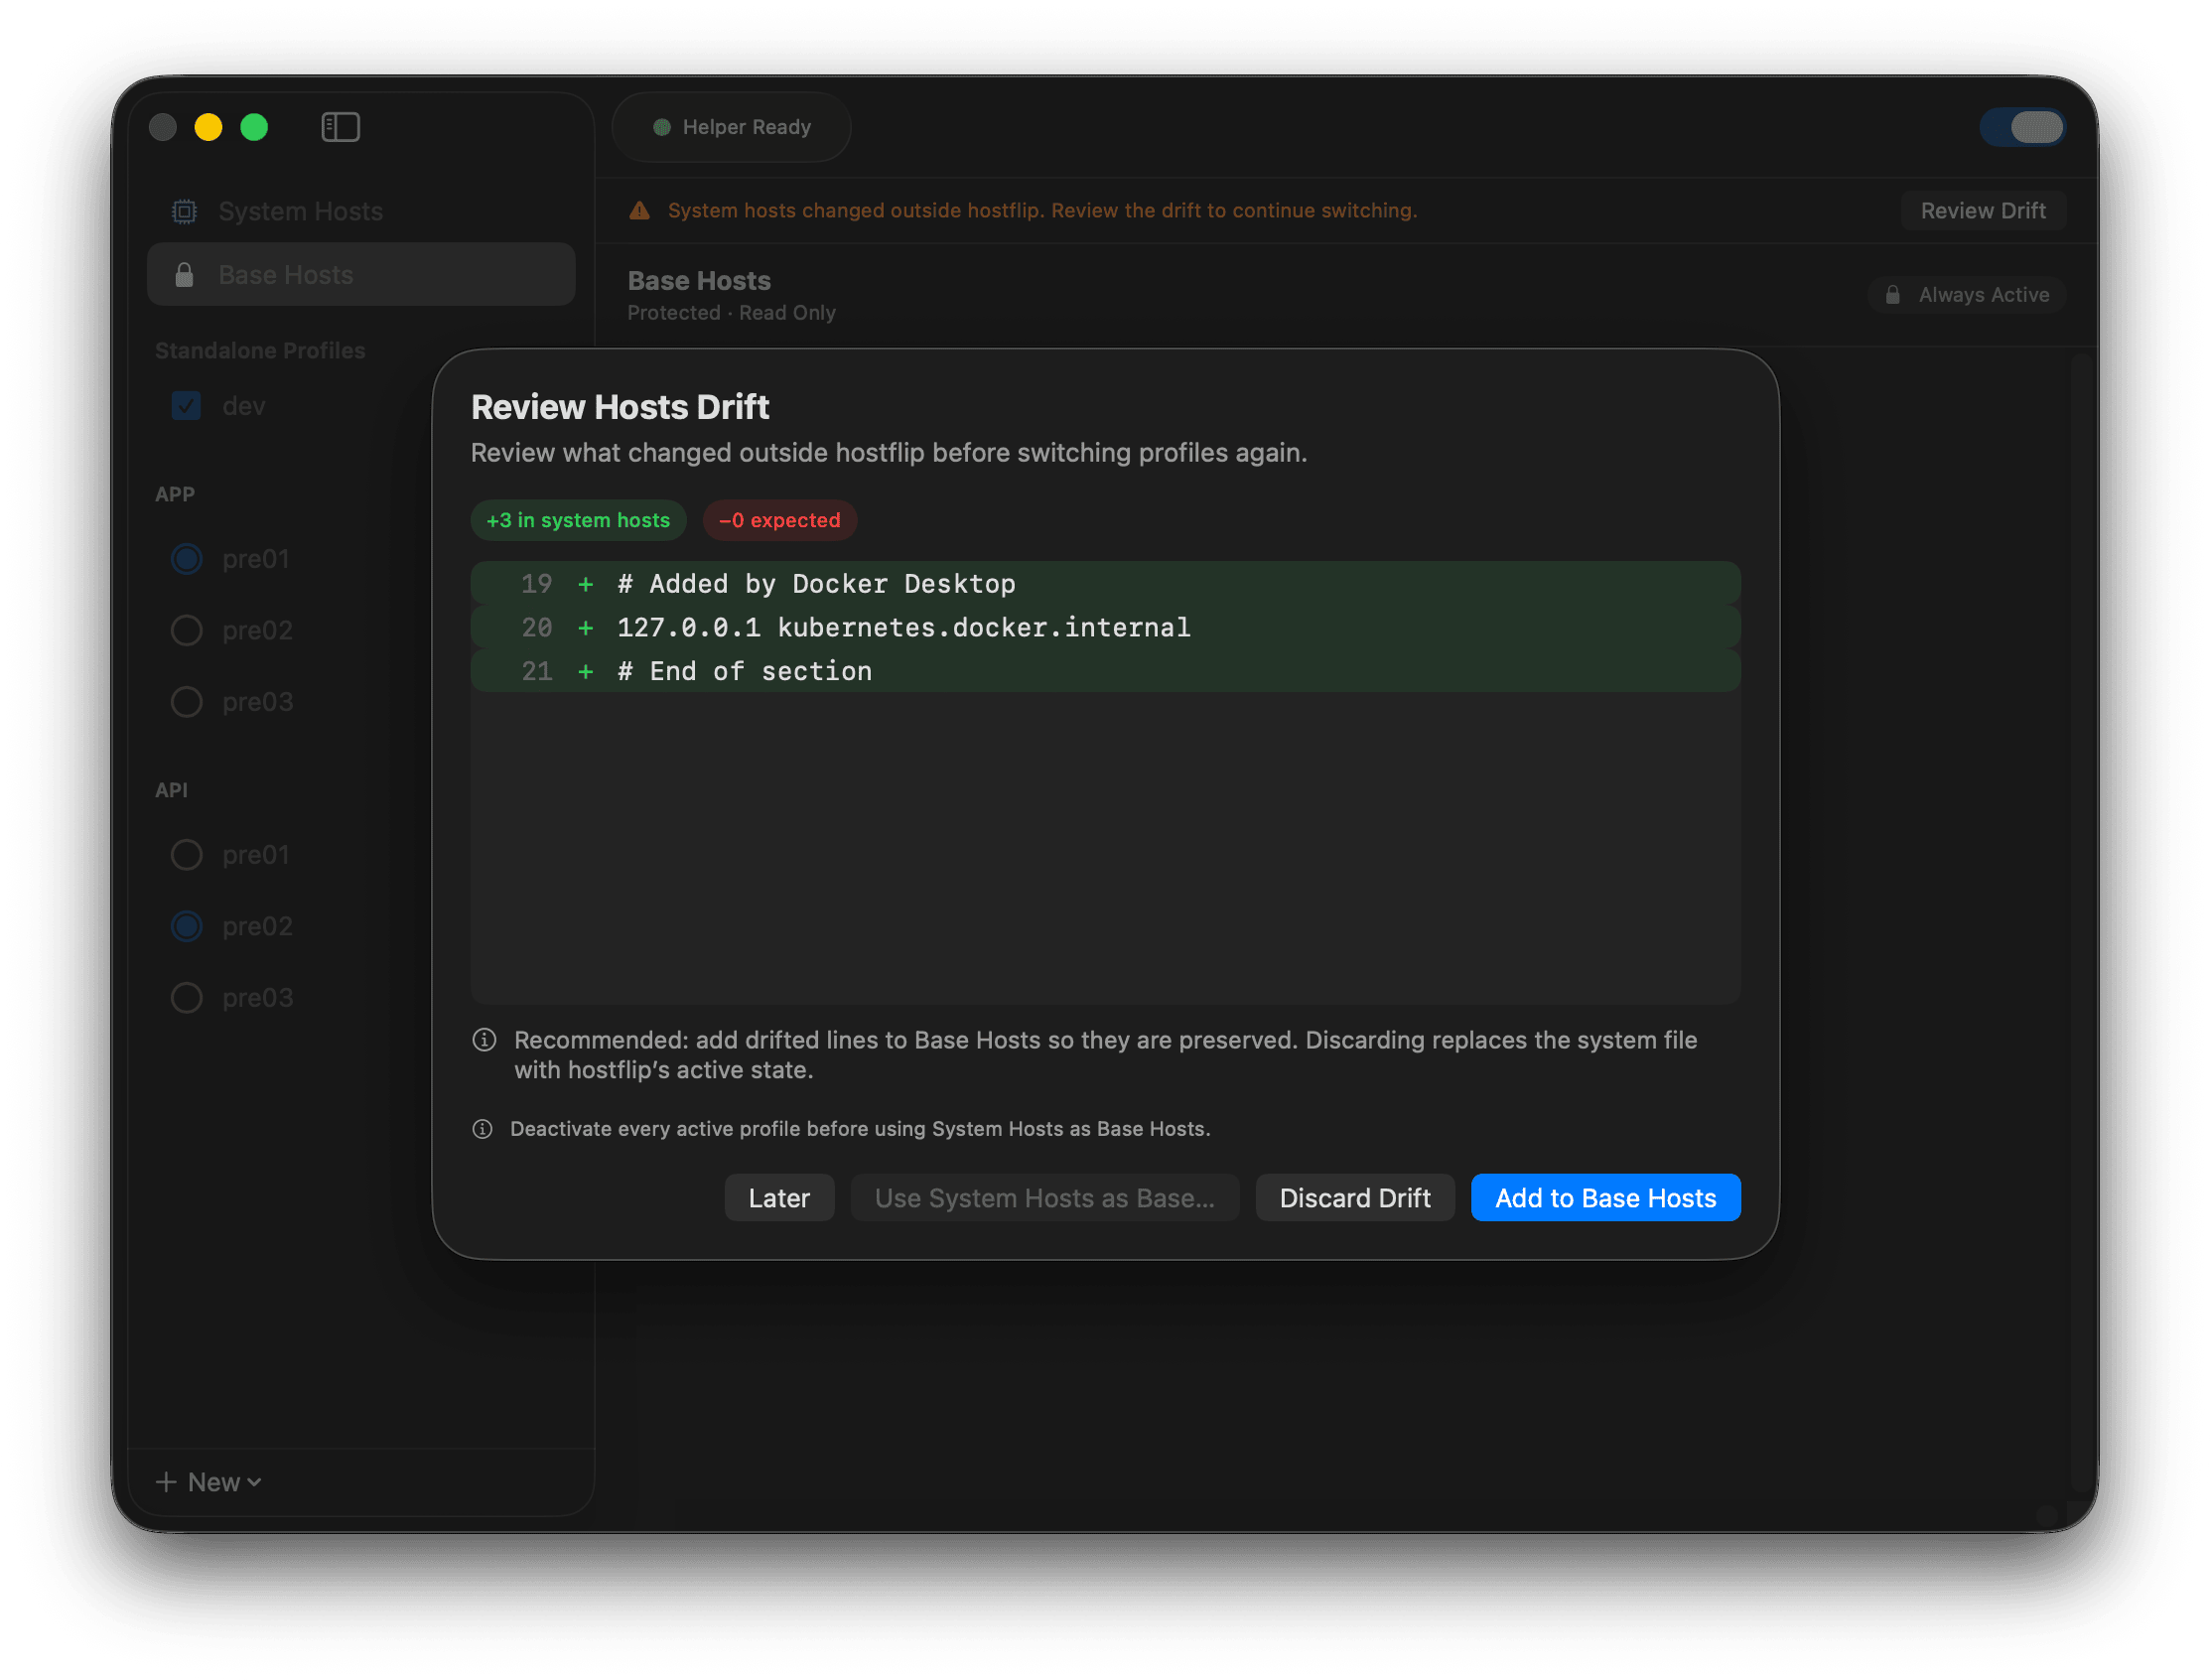The height and width of the screenshot is (1680, 2210).
Task: Click the Helper Ready status pill
Action: pos(731,127)
